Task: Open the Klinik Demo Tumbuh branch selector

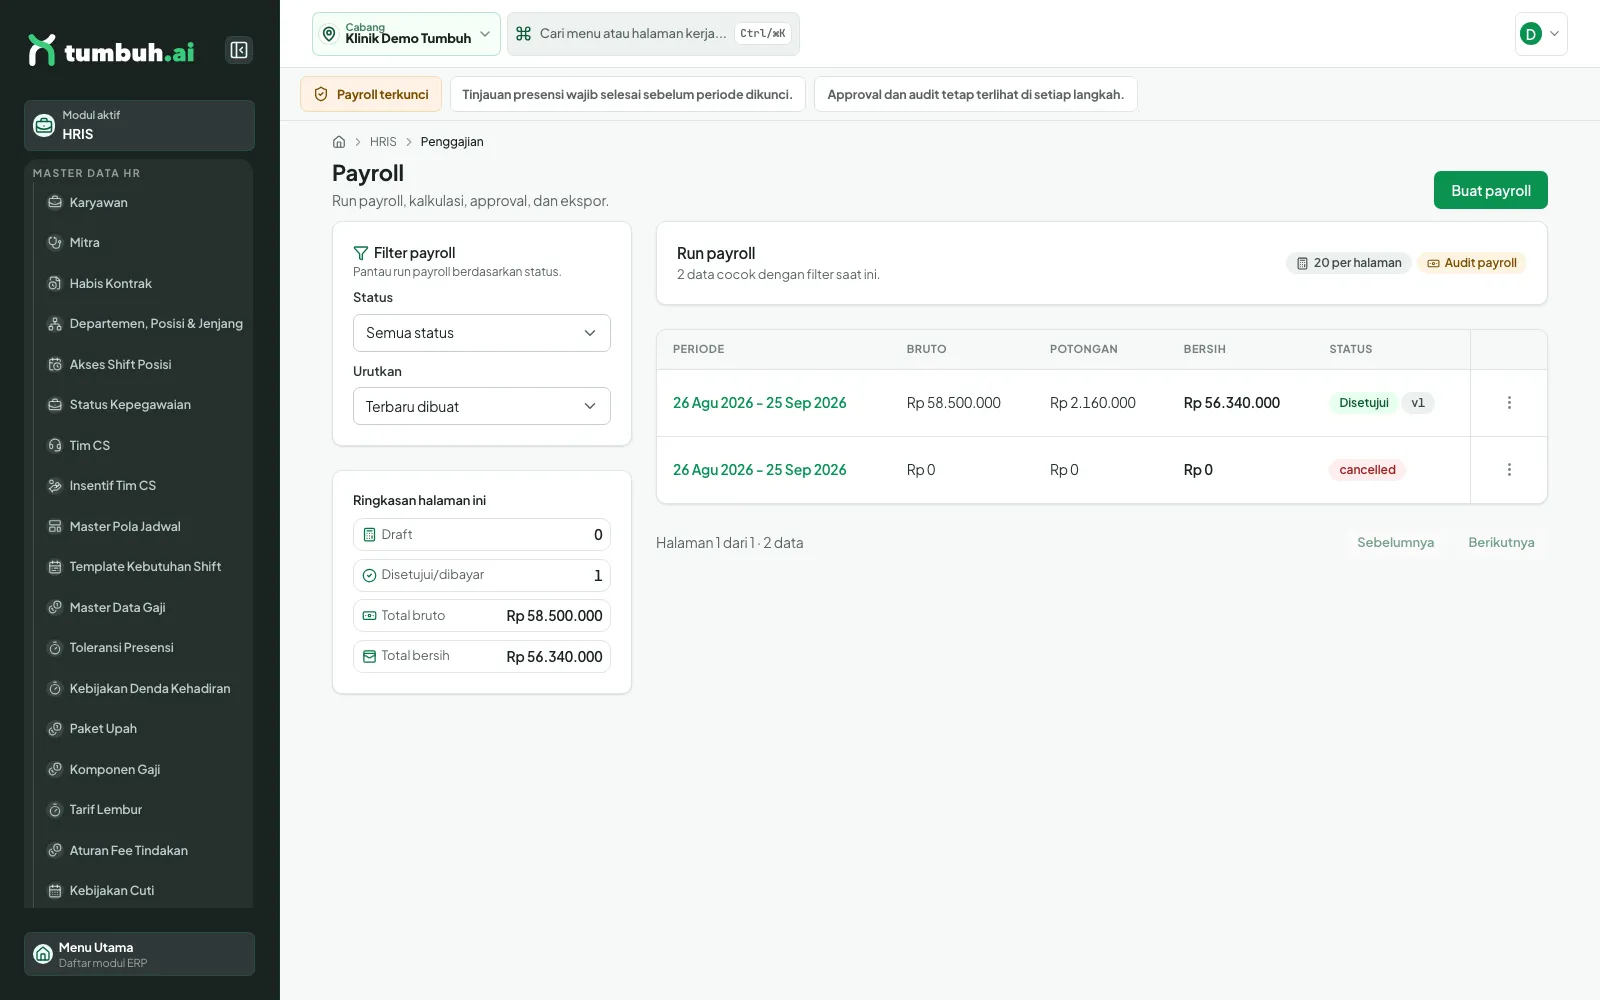Action: coord(406,34)
